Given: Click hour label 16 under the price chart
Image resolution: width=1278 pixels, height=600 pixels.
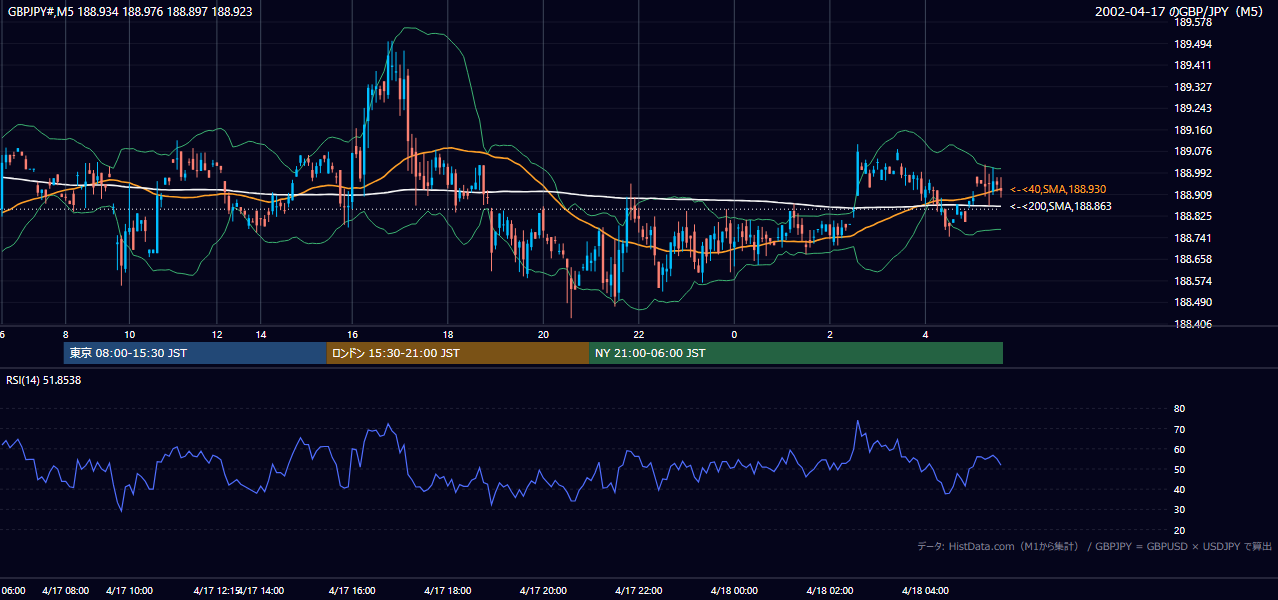Looking at the screenshot, I should [x=352, y=334].
